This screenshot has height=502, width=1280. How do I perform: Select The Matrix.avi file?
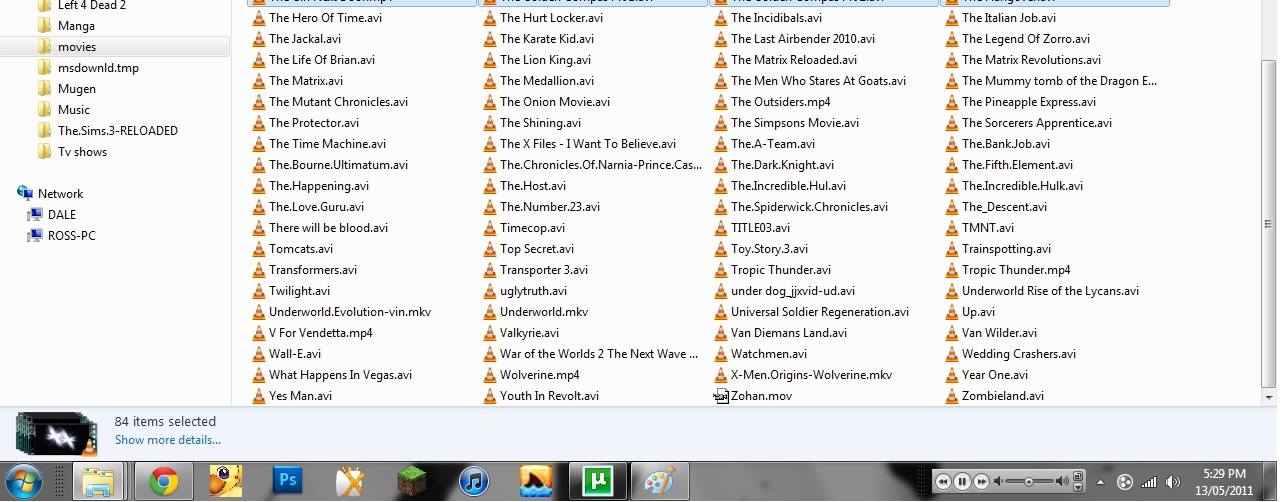click(306, 81)
